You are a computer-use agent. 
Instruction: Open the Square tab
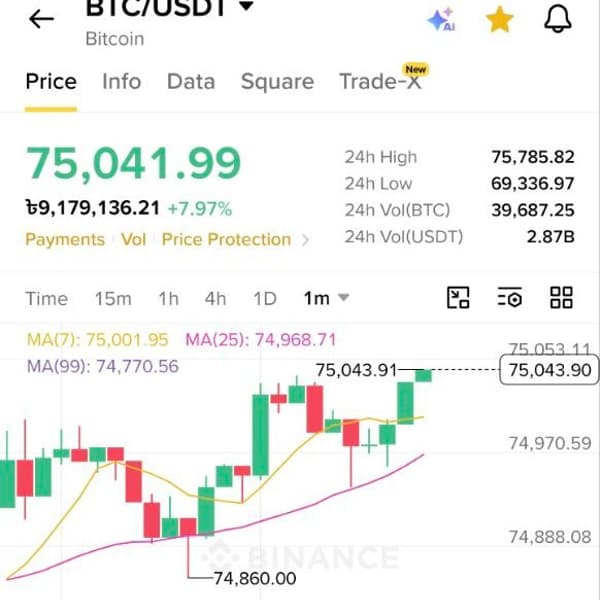tap(277, 82)
